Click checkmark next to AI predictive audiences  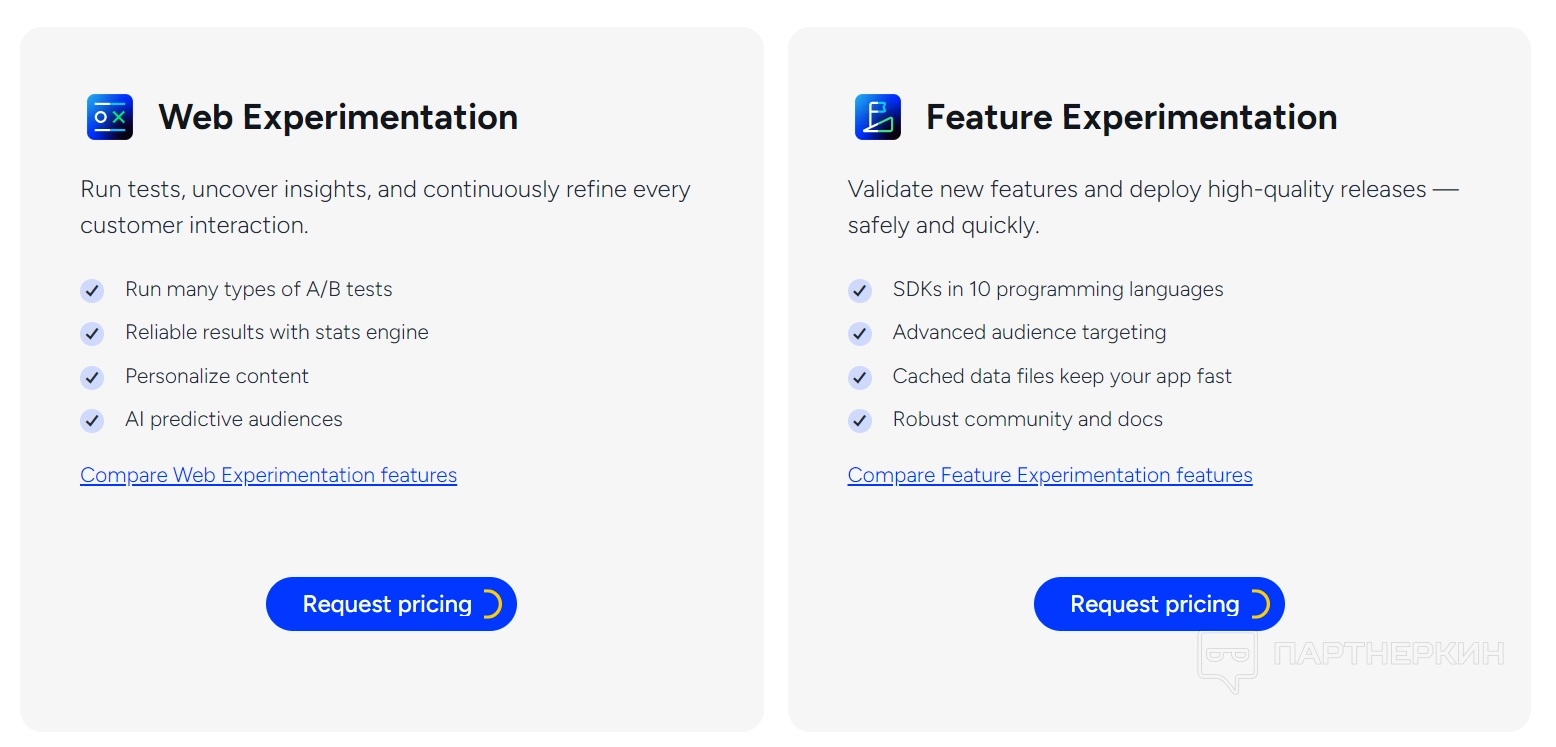[x=92, y=421]
